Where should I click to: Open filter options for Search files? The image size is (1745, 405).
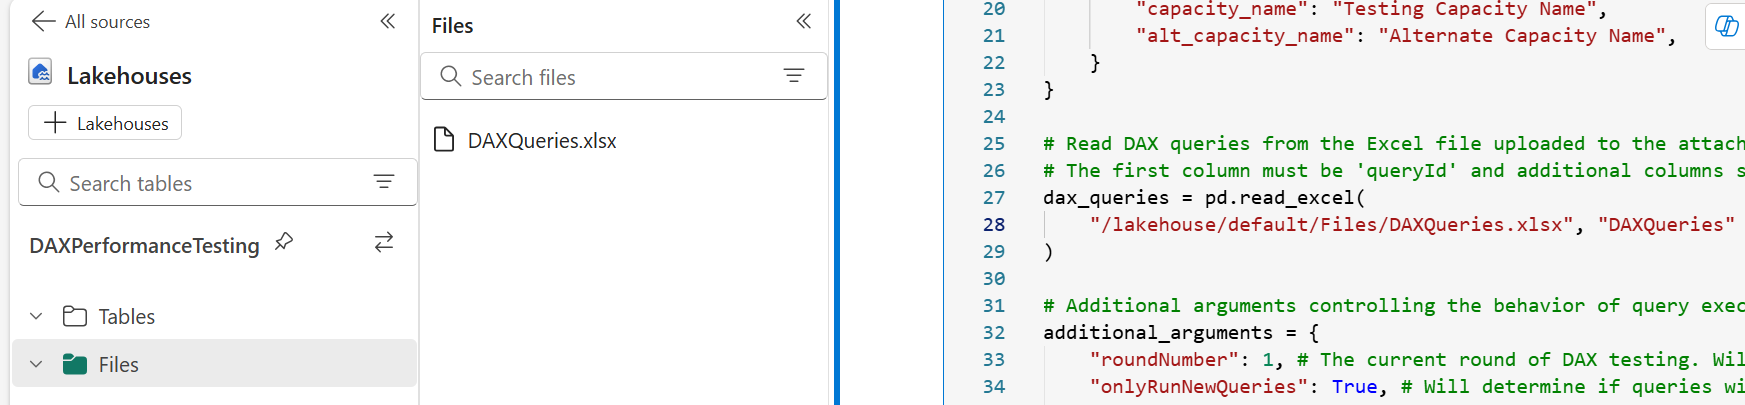click(794, 76)
